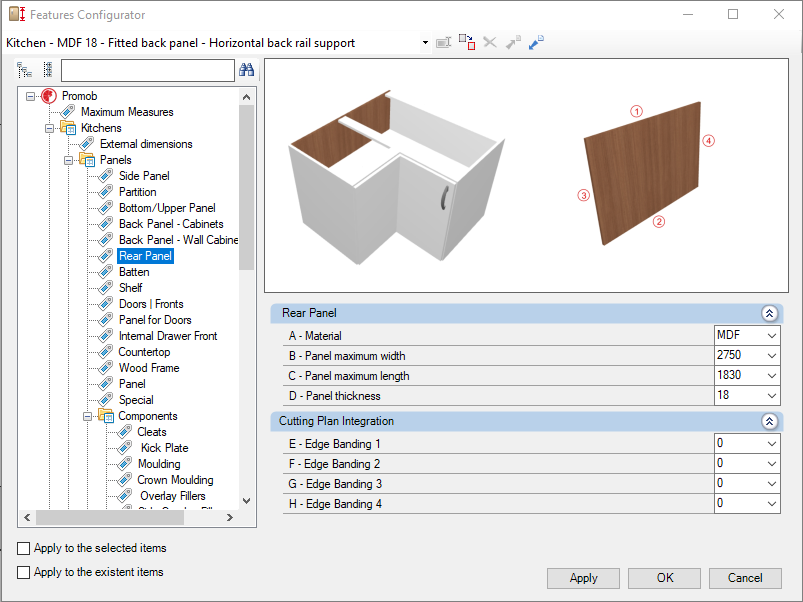Select Kick Plate tree item
The height and width of the screenshot is (602, 803).
pos(164,448)
